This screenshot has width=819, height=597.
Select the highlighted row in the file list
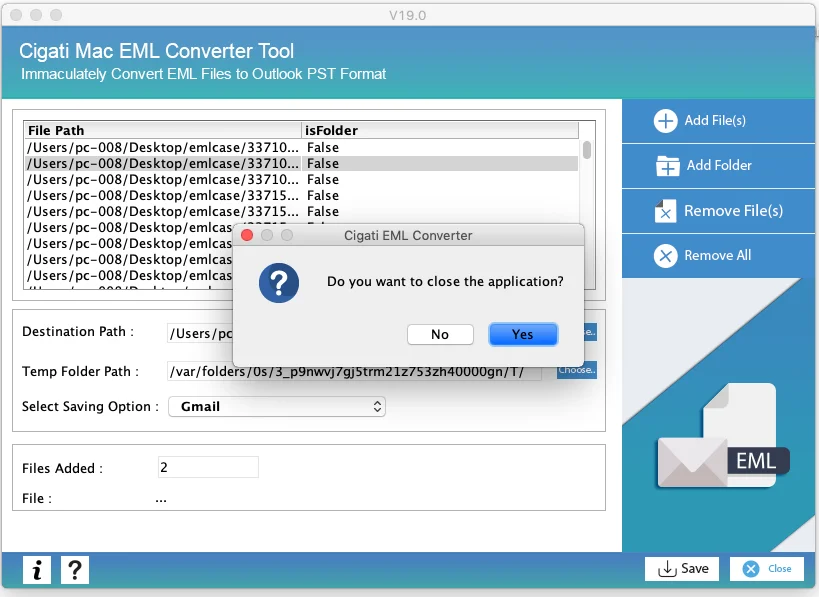[x=302, y=163]
